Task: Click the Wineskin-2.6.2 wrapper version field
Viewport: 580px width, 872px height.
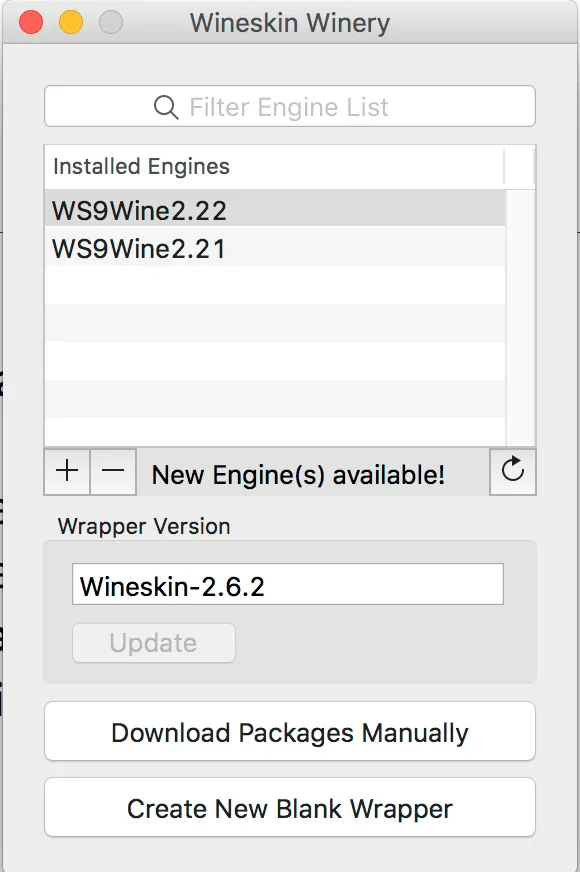Action: (x=287, y=584)
